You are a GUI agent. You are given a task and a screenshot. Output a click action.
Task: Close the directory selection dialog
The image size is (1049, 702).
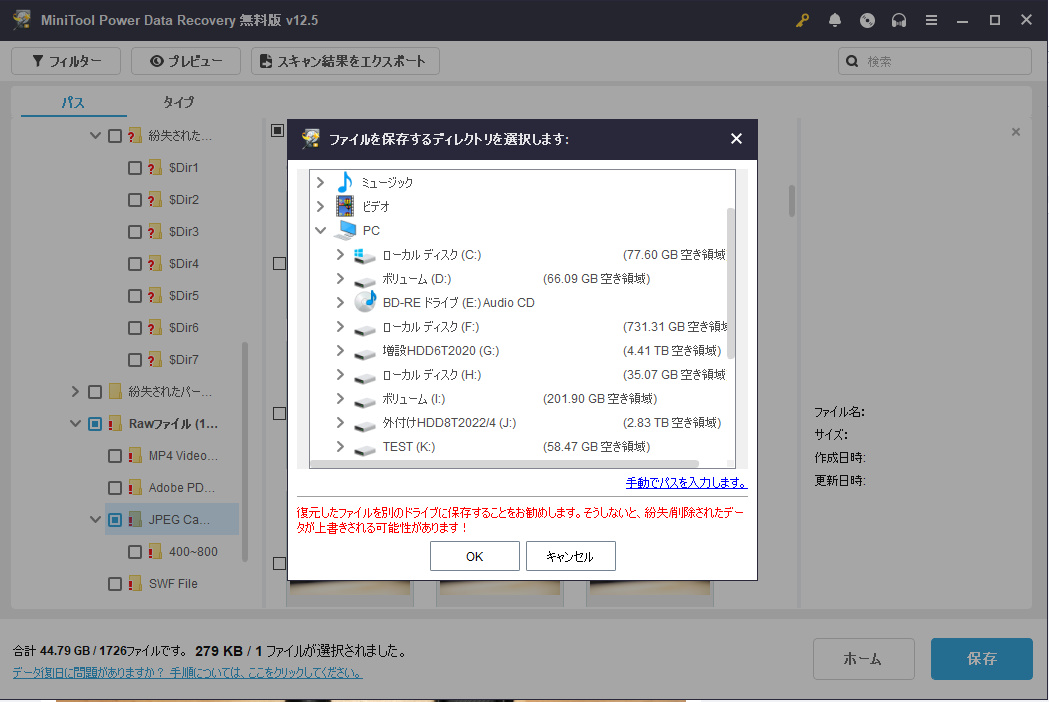click(736, 139)
